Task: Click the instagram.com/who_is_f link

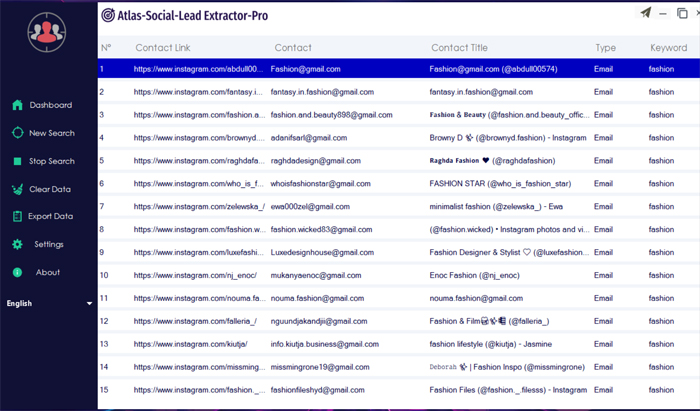Action: point(198,183)
